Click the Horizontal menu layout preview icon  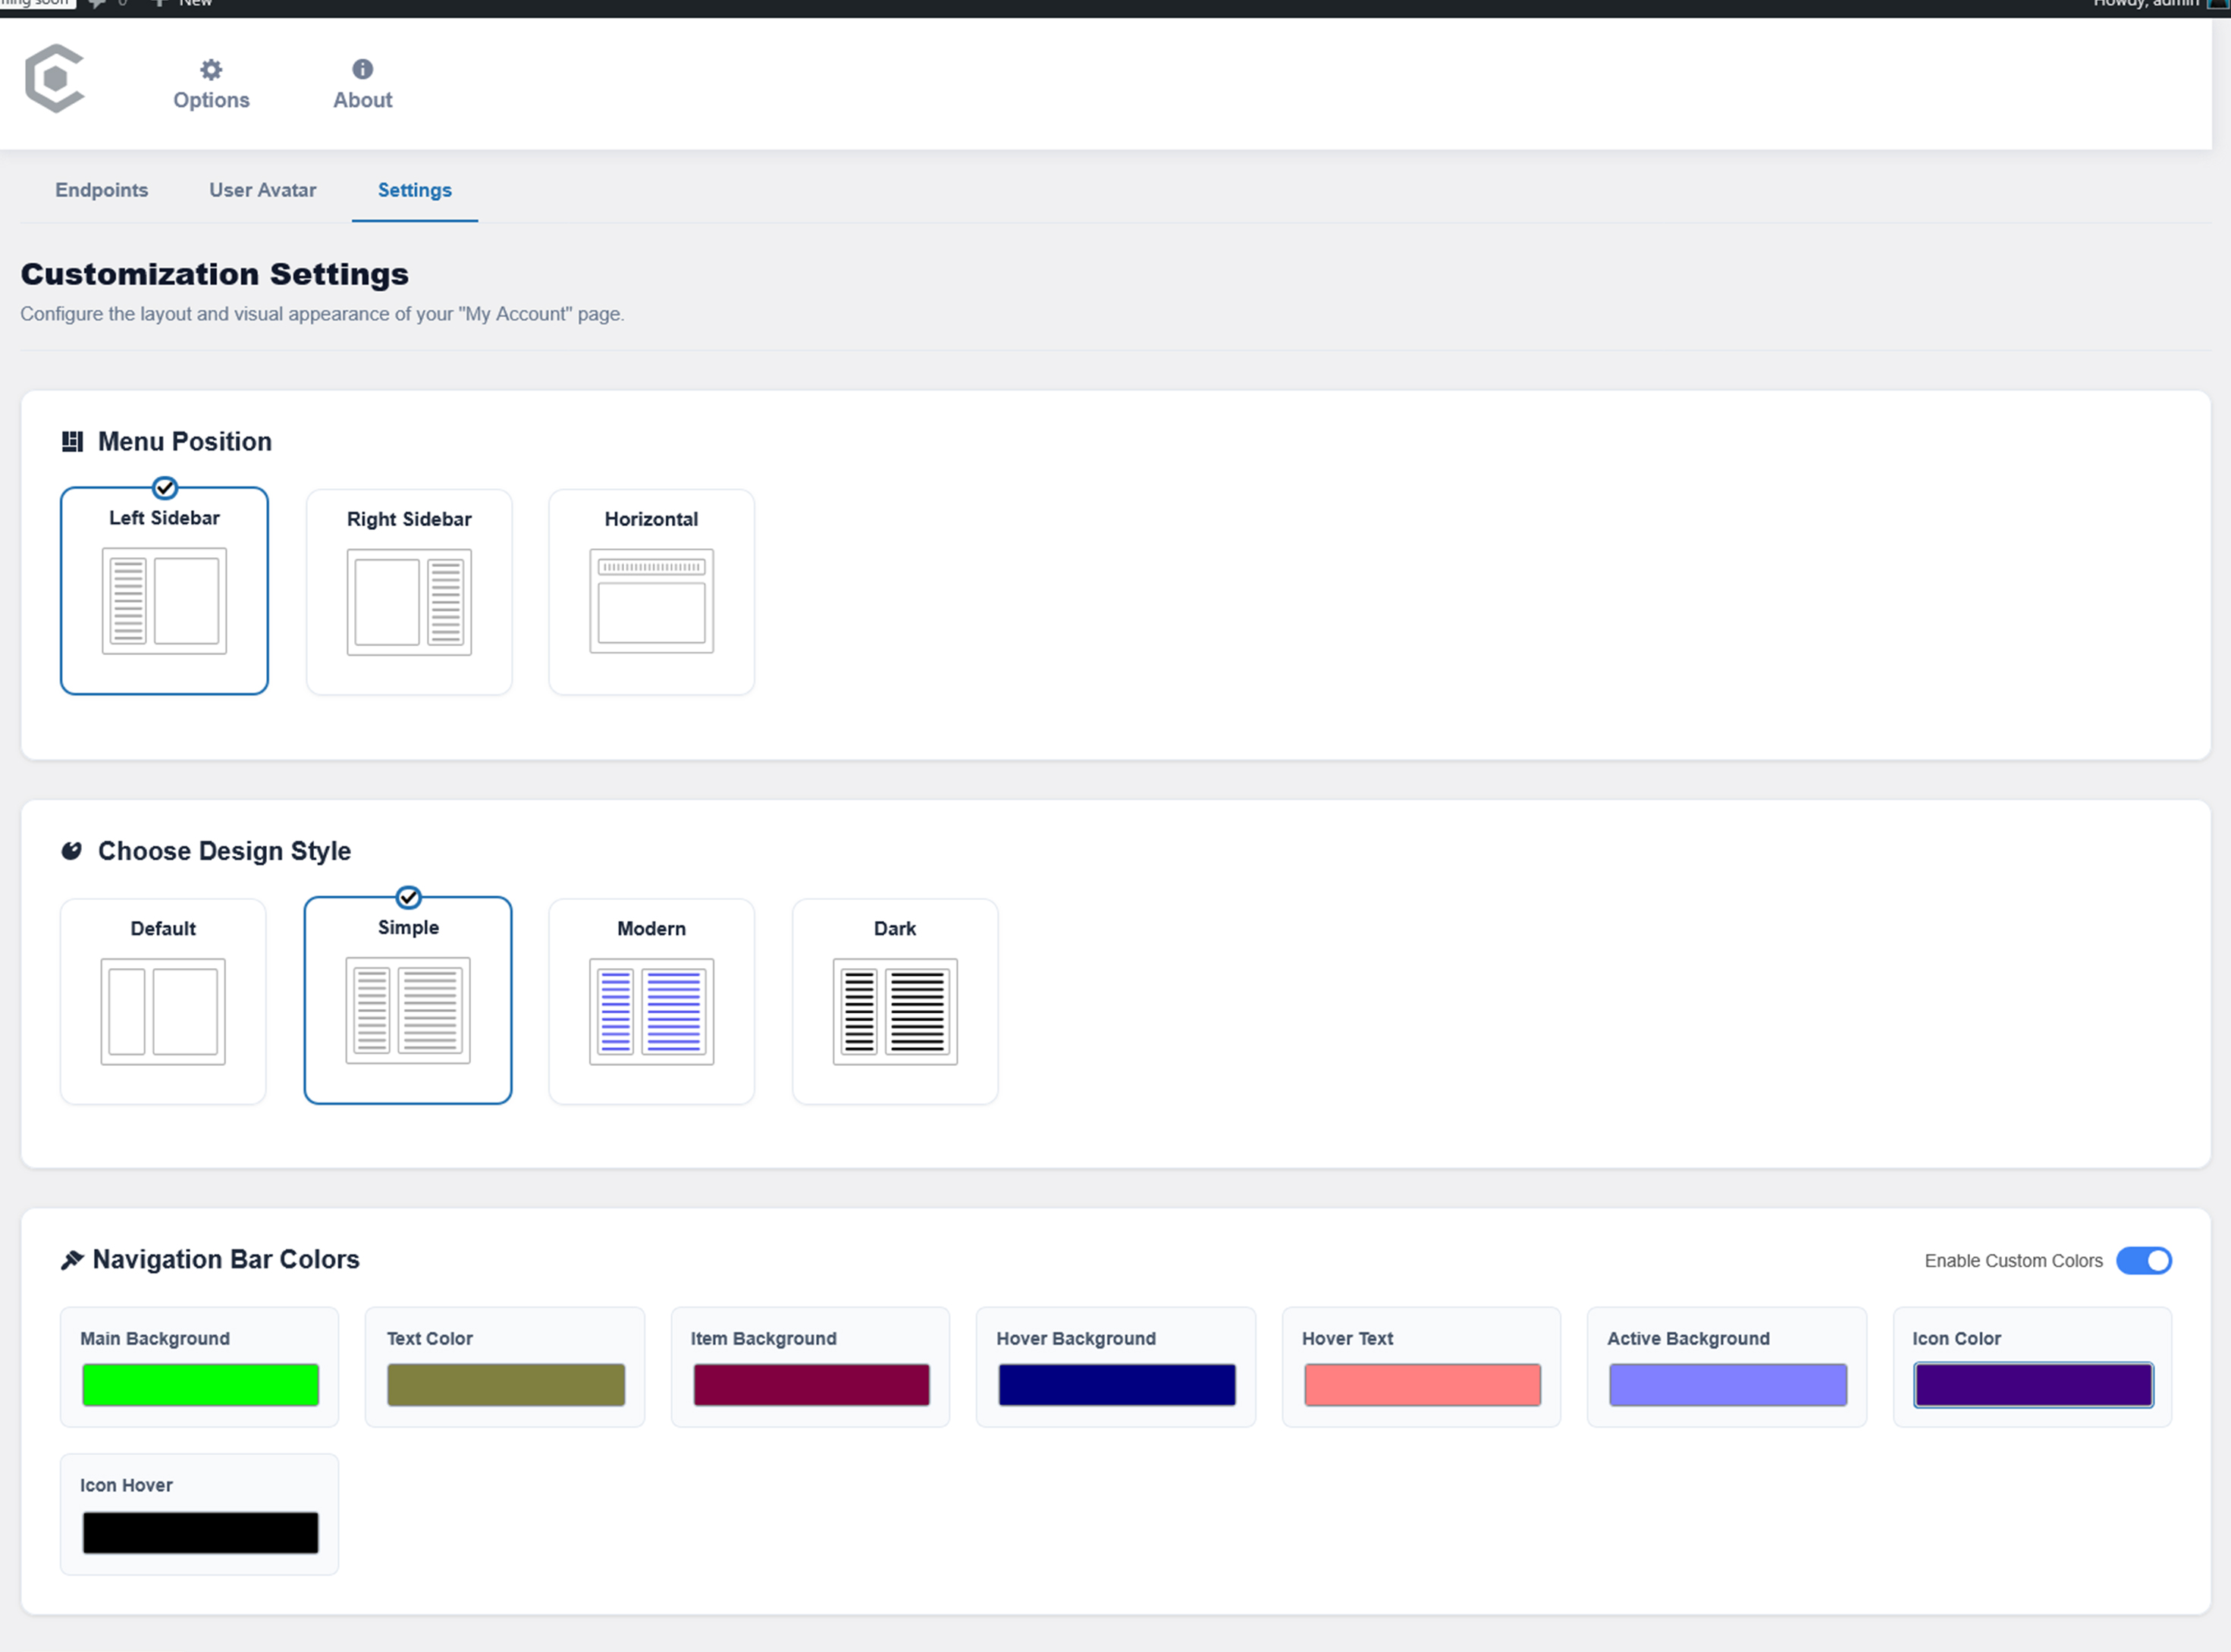click(651, 601)
